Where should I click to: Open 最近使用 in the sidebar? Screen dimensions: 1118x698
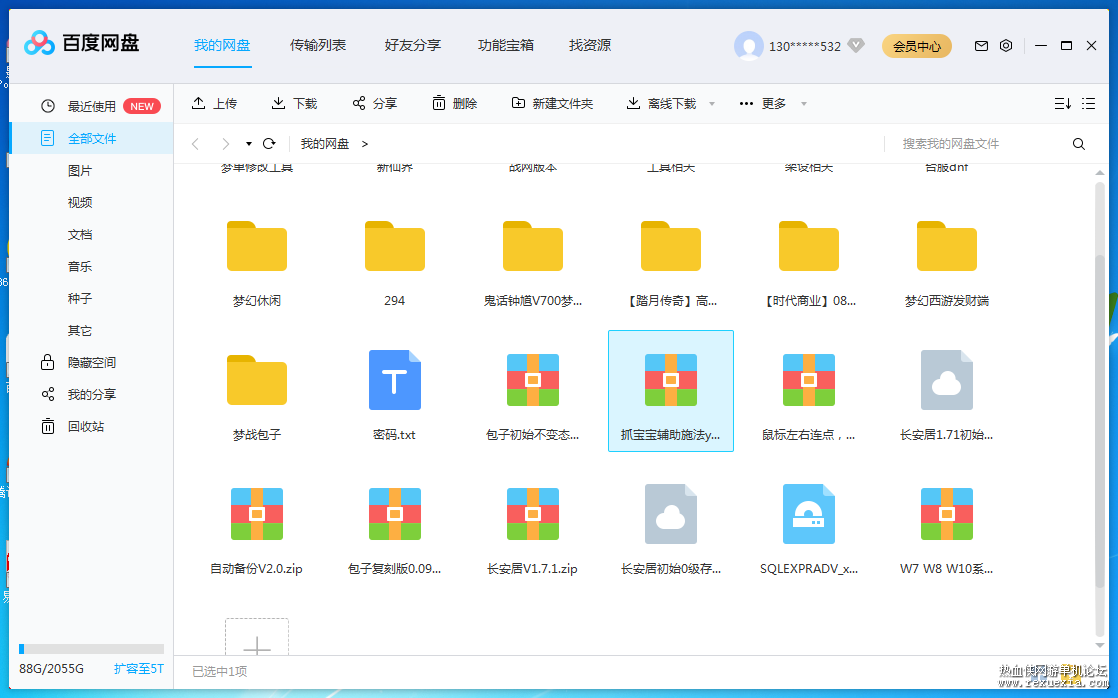pyautogui.click(x=91, y=106)
